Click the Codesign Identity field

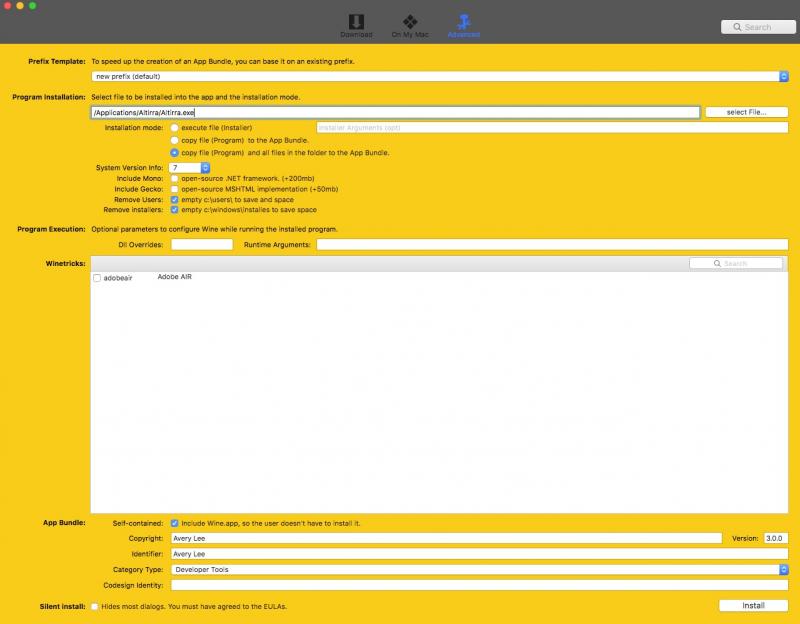[x=480, y=585]
